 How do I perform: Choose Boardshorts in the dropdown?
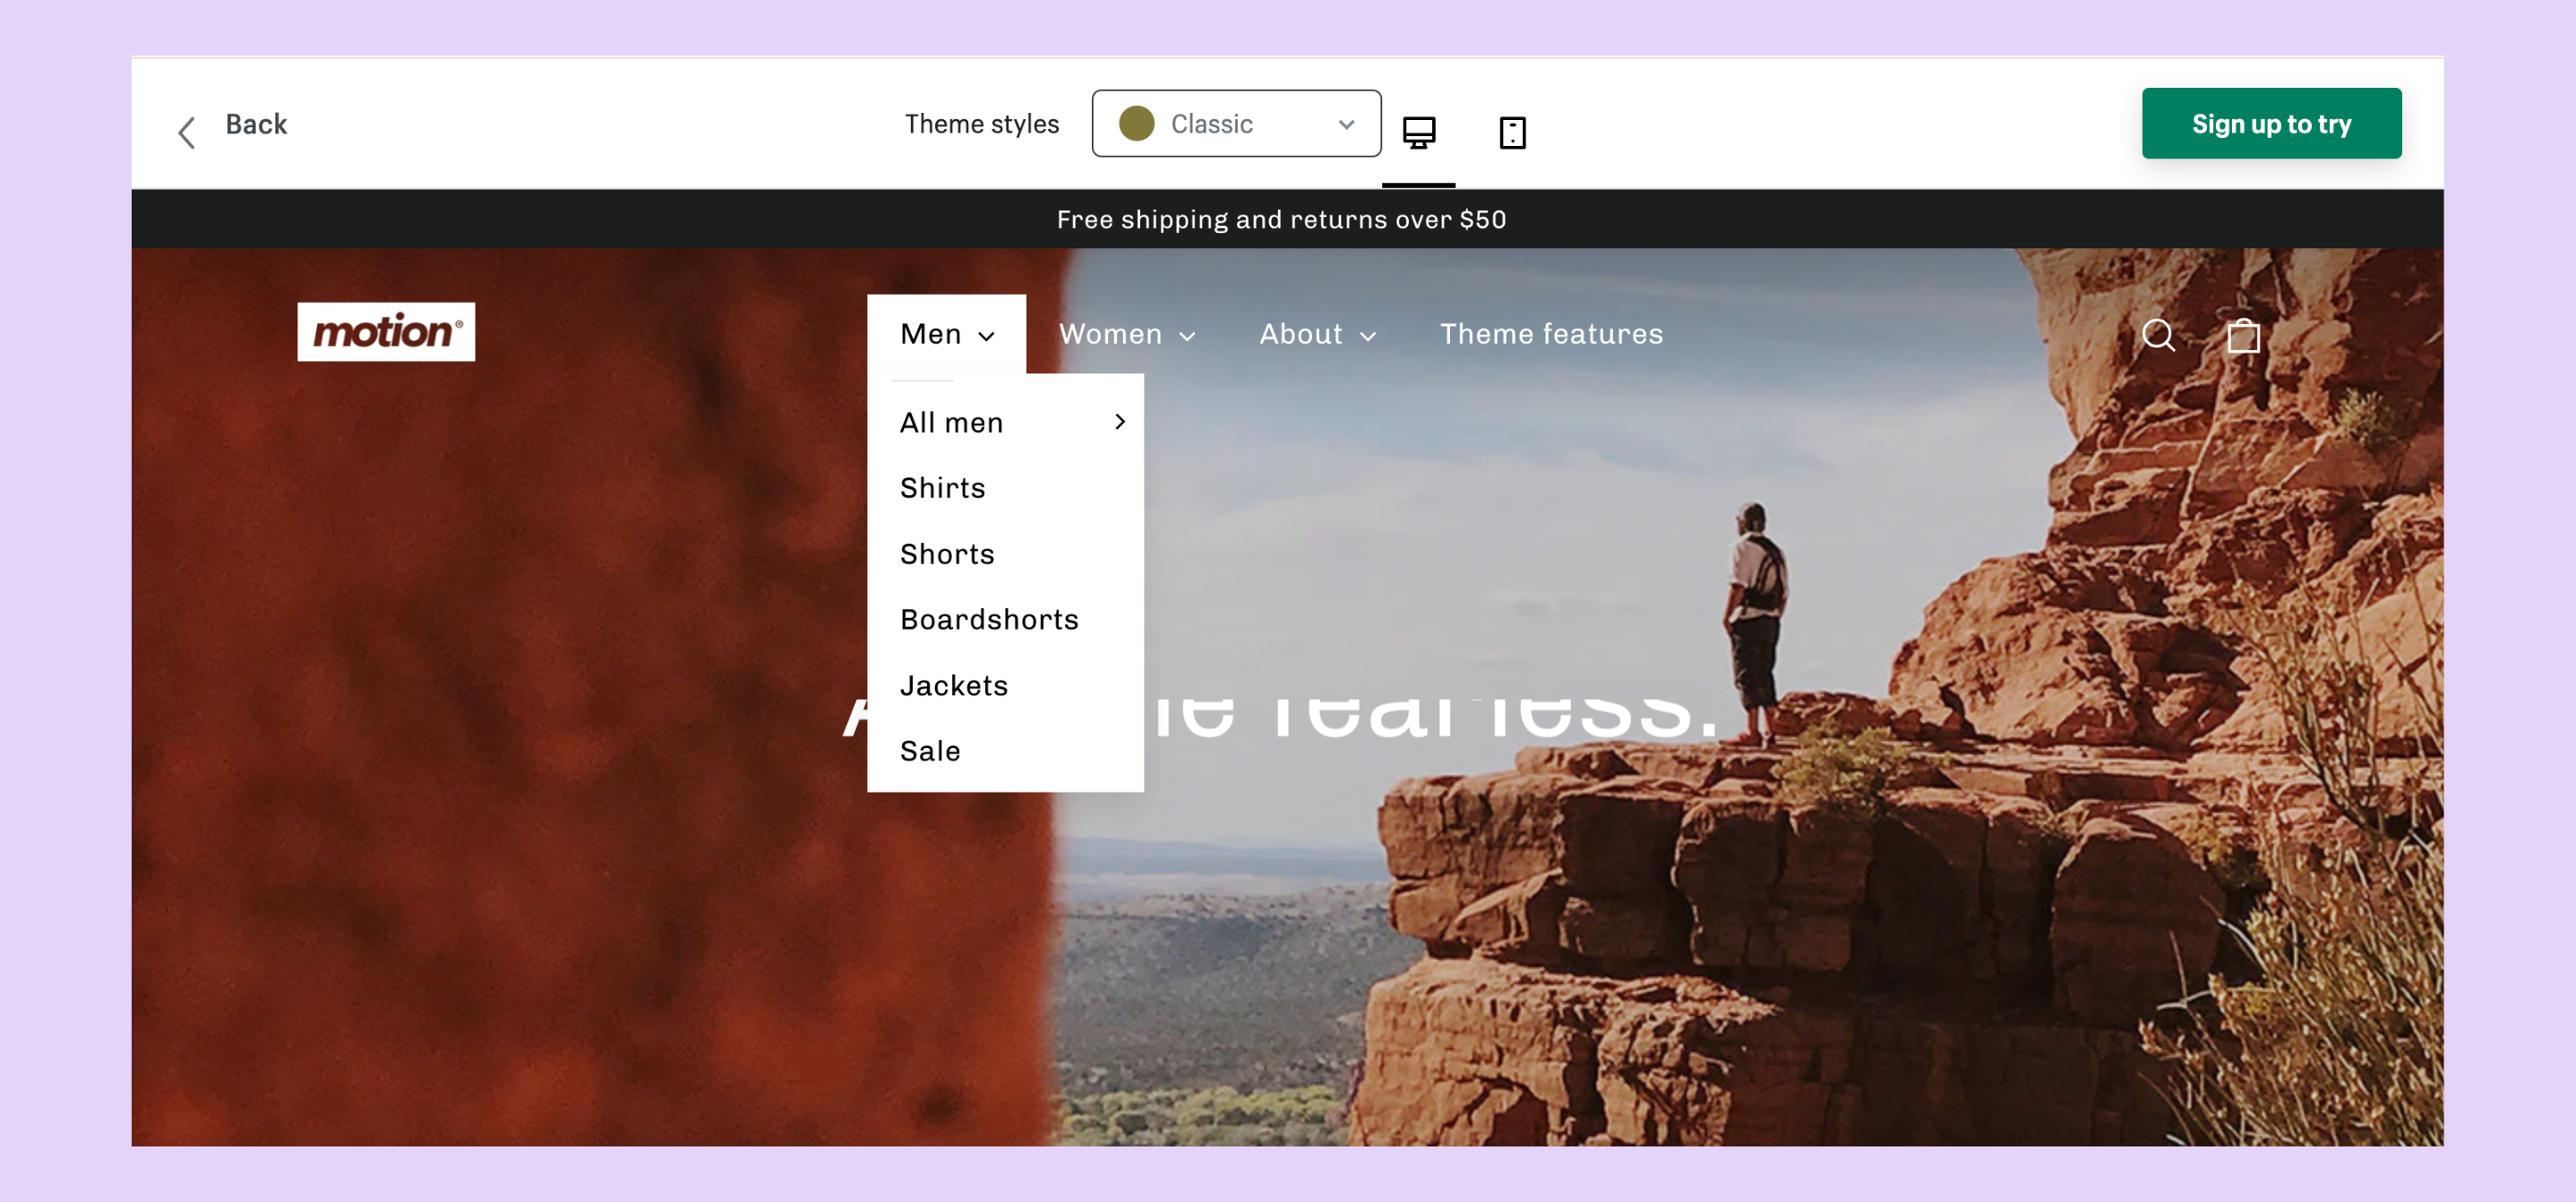click(x=988, y=619)
